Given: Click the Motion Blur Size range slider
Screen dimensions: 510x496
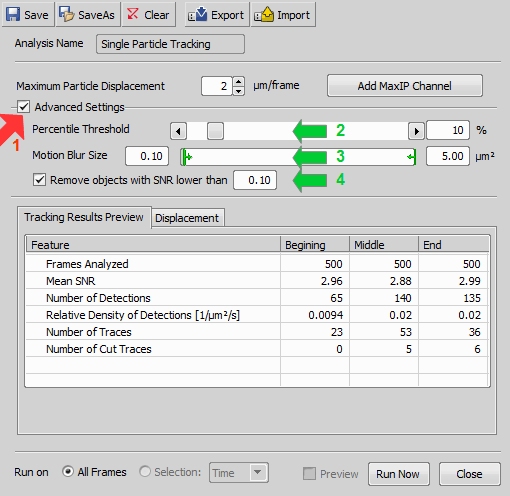Looking at the screenshot, I should coord(299,157).
